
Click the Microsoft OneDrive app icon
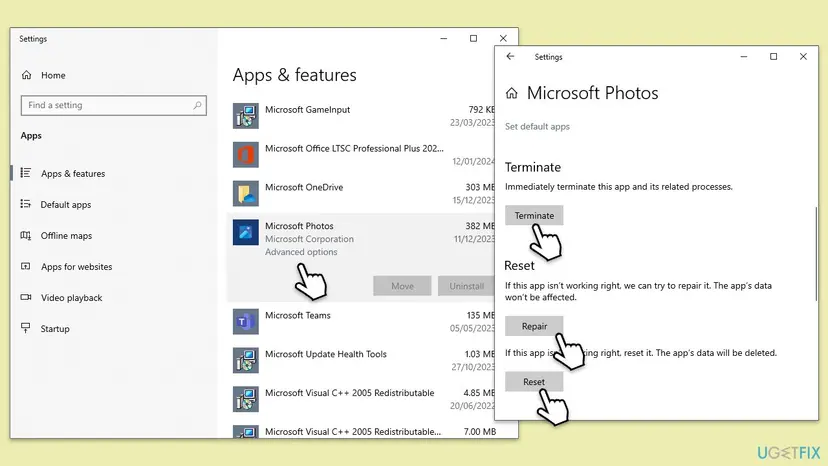pyautogui.click(x=246, y=193)
